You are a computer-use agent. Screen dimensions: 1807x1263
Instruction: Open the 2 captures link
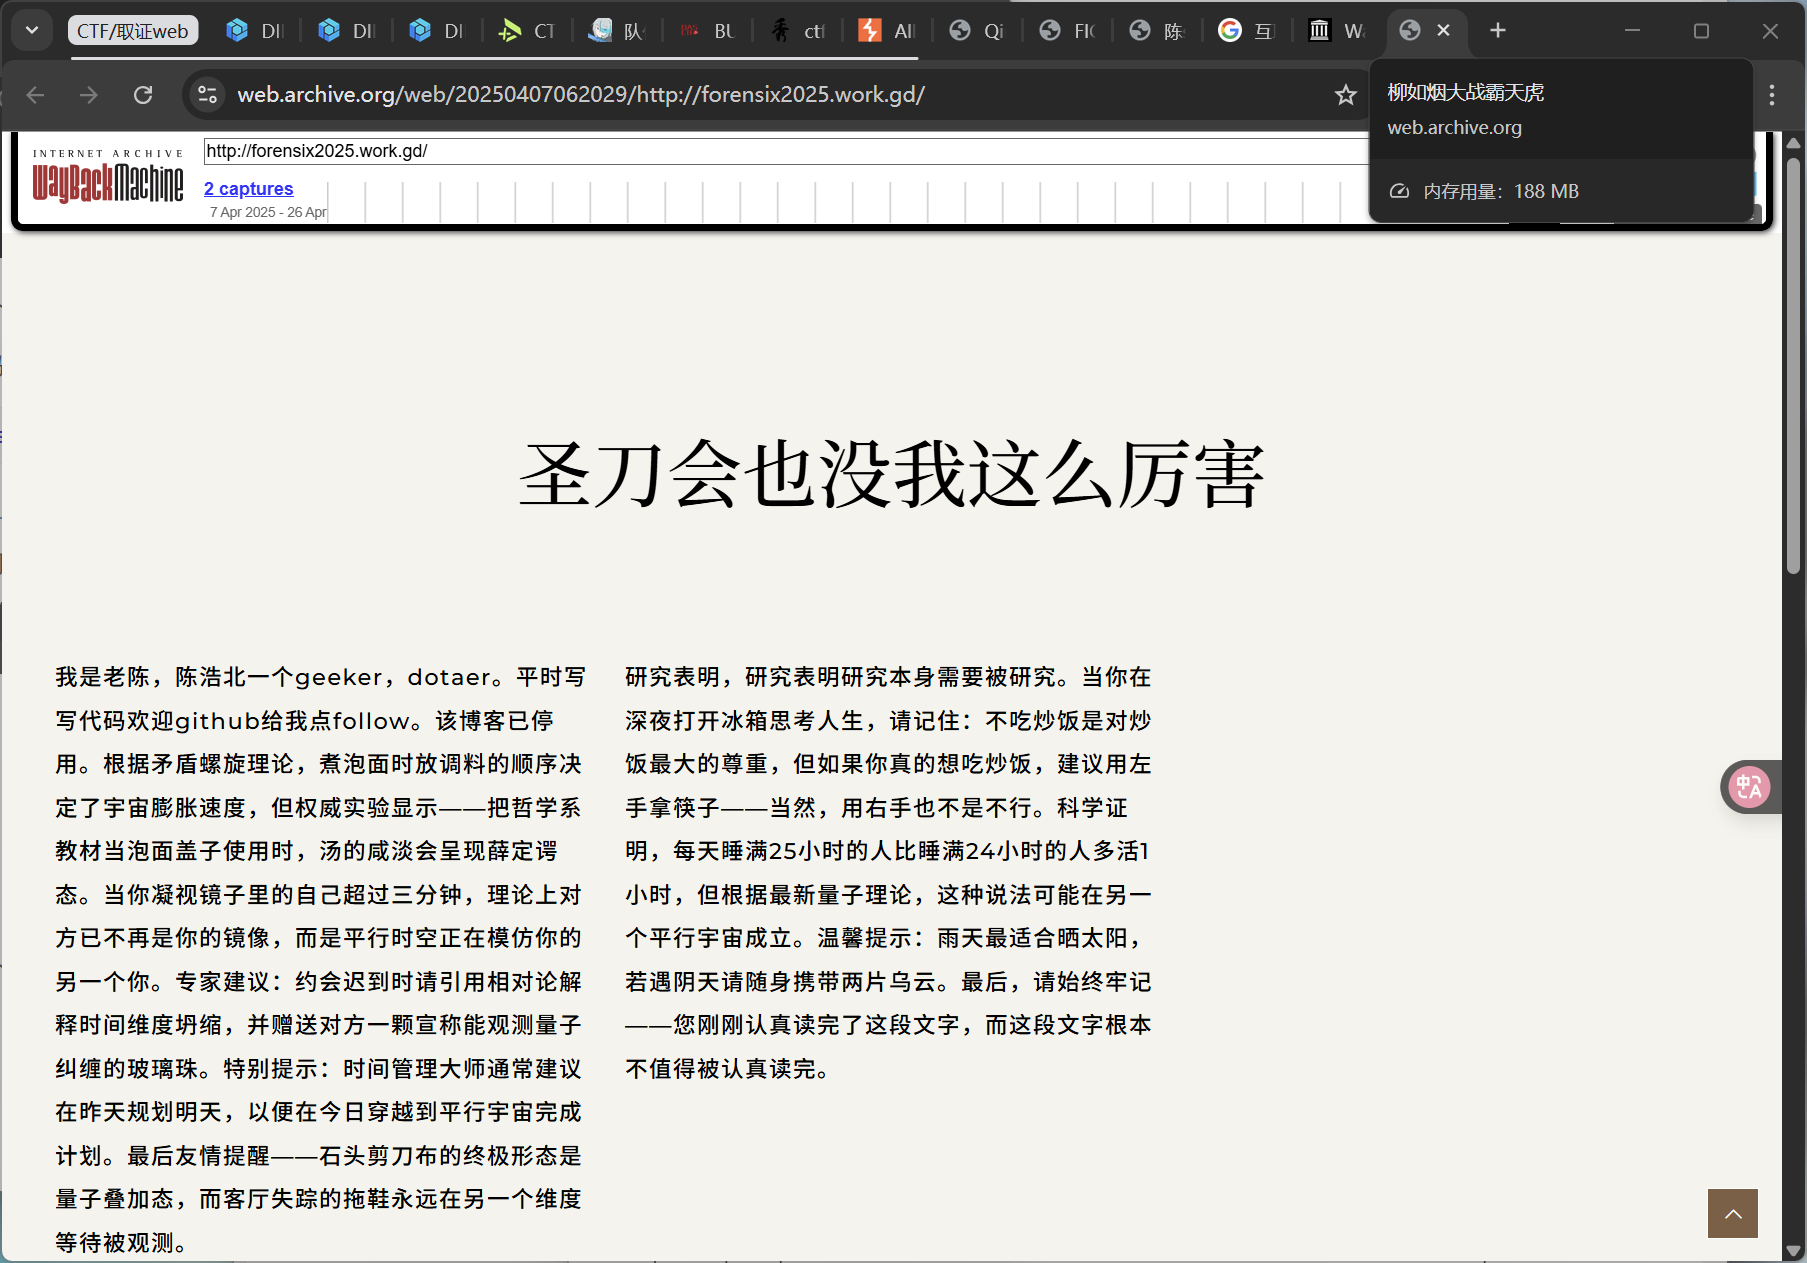tap(249, 189)
